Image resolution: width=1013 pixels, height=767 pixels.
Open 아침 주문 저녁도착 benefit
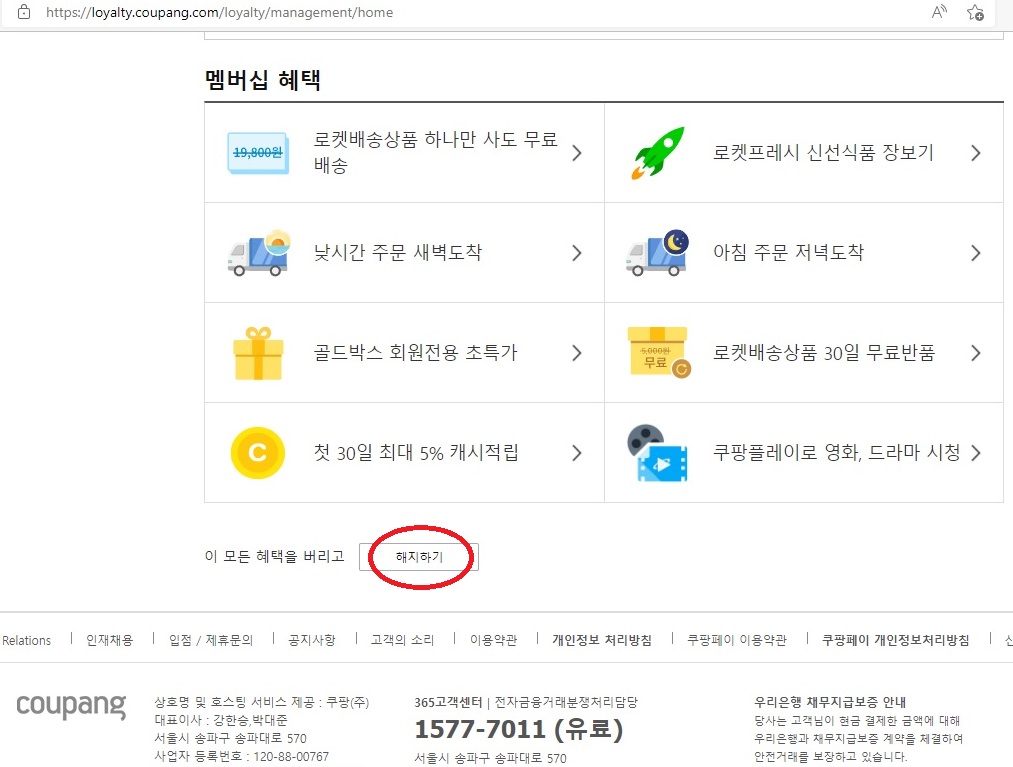tap(804, 253)
